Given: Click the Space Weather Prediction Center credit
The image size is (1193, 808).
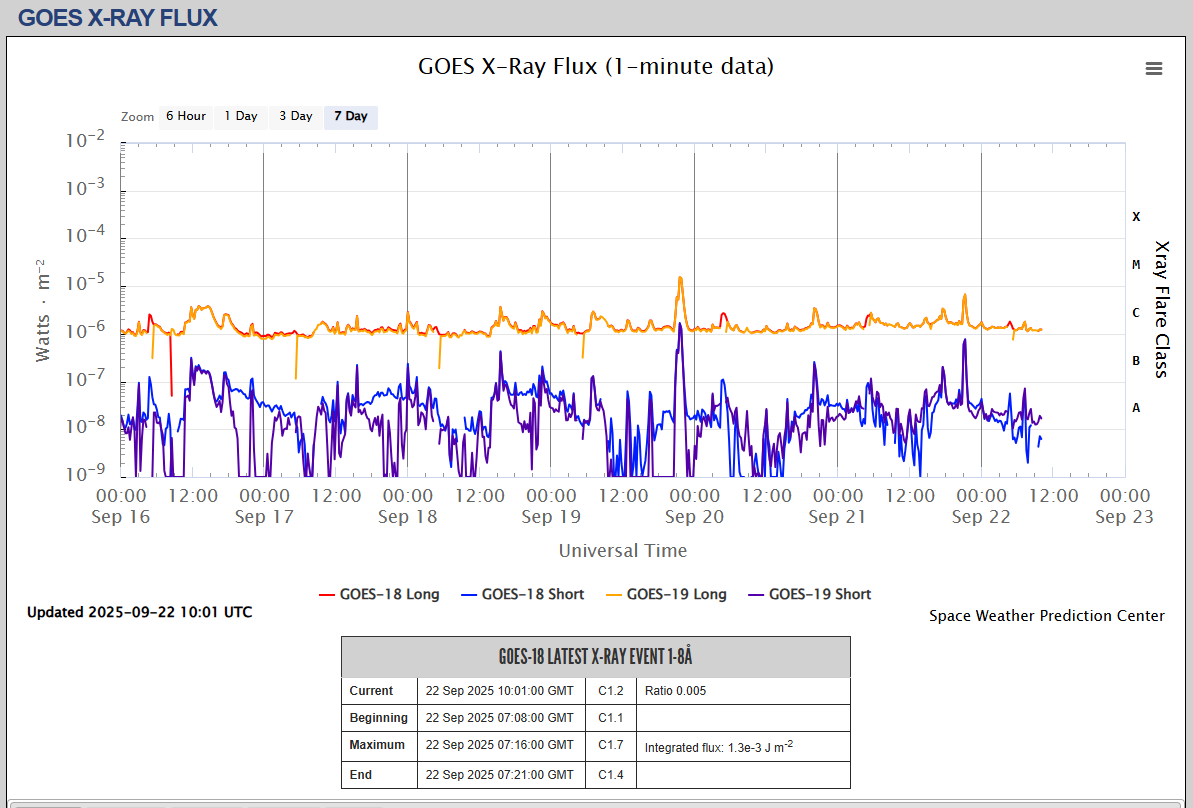Looking at the screenshot, I should pyautogui.click(x=1046, y=616).
